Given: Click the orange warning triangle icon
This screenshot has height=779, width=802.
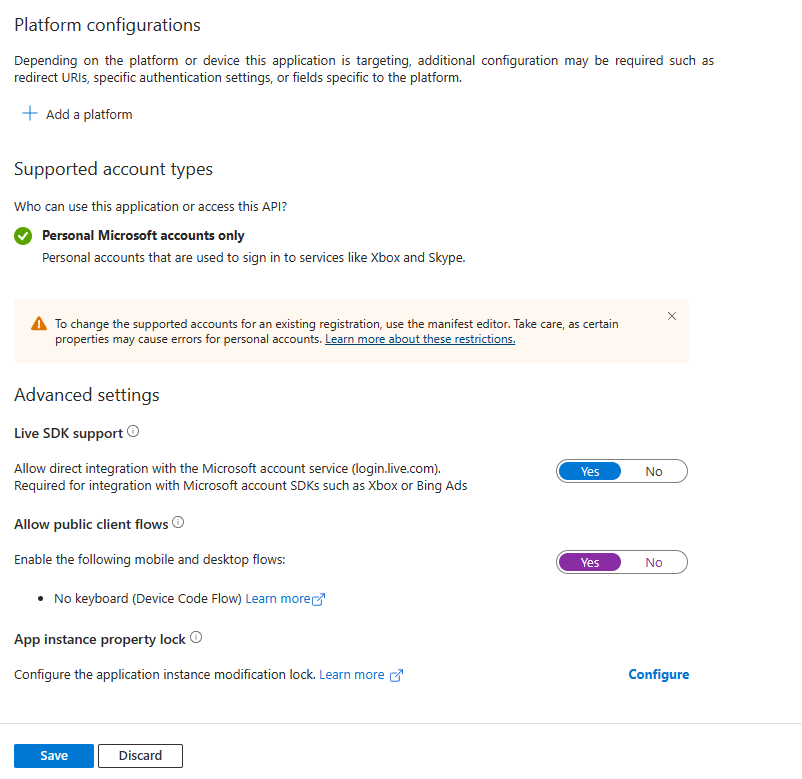Looking at the screenshot, I should 39,324.
